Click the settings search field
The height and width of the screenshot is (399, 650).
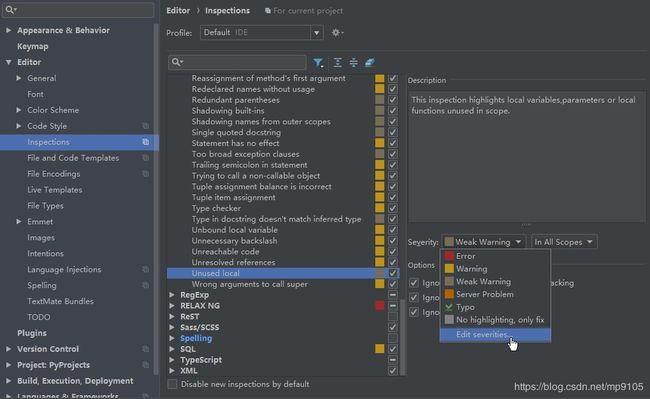pyautogui.click(x=78, y=10)
